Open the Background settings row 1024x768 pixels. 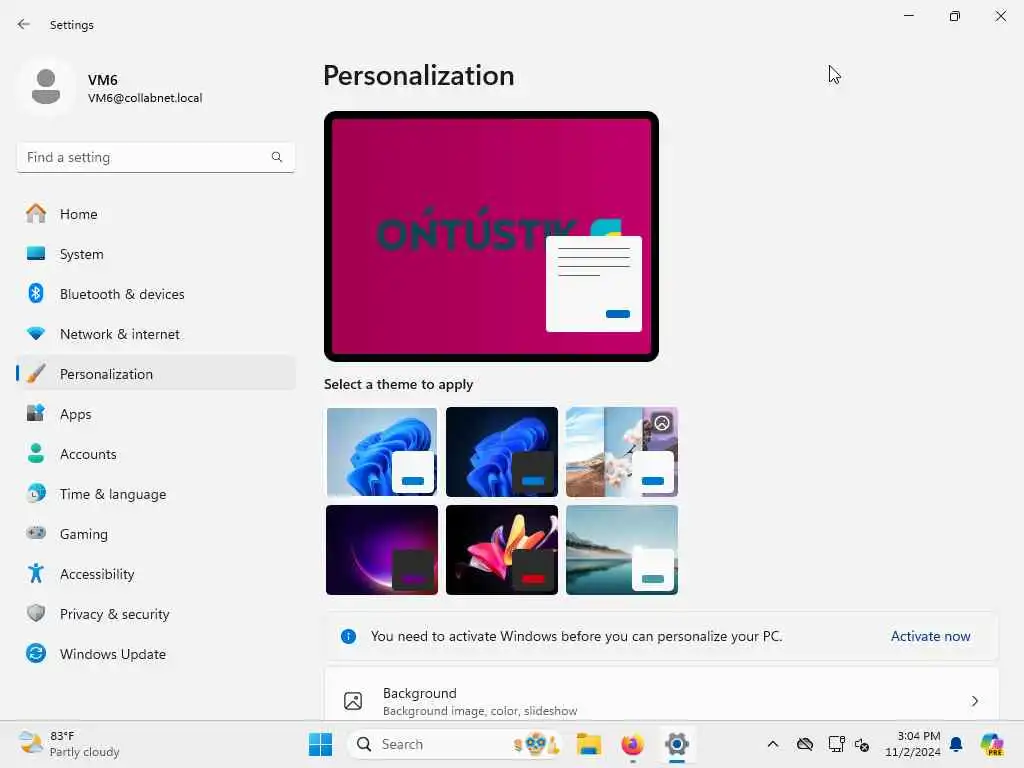(x=662, y=695)
